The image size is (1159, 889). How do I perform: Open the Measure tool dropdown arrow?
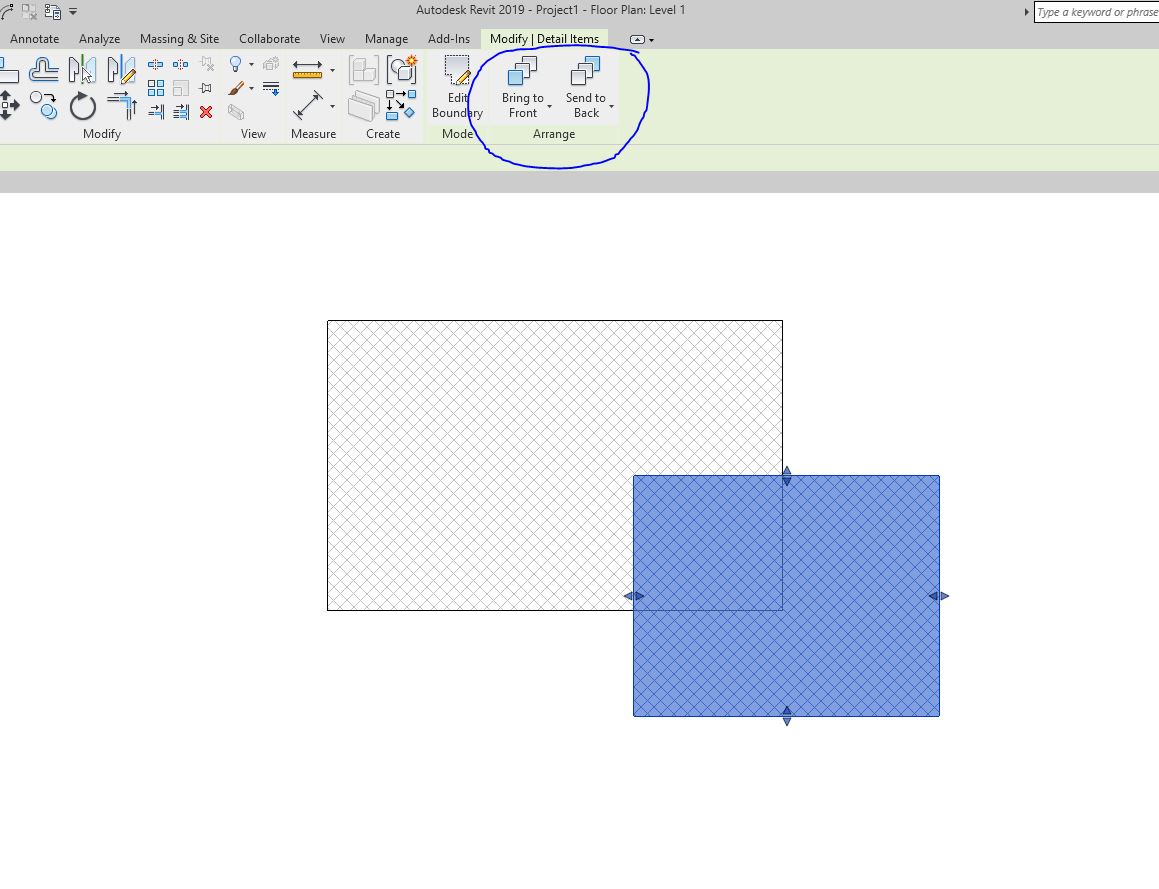(x=332, y=70)
